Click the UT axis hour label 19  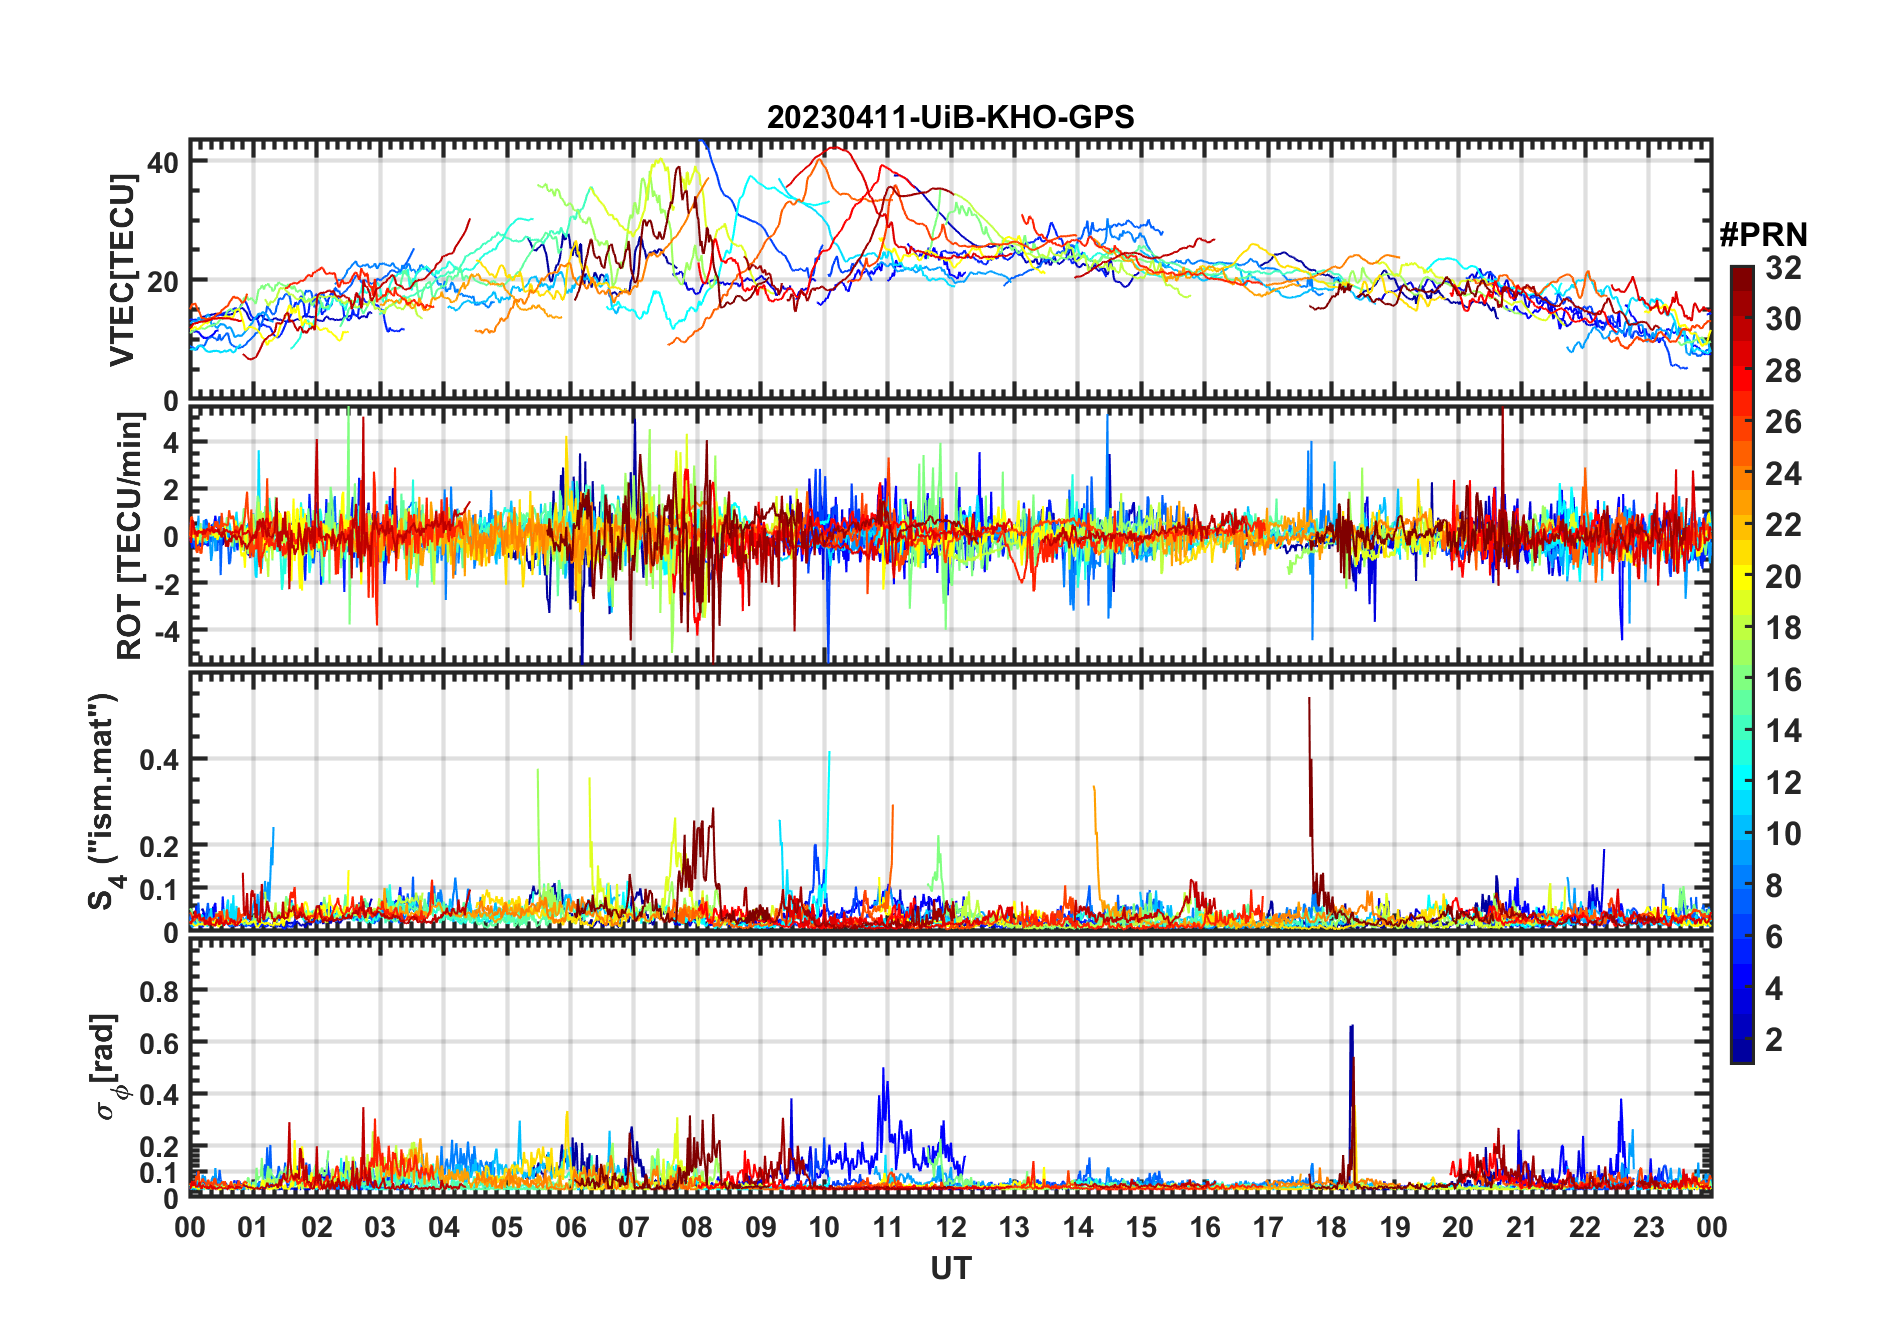(x=1395, y=1227)
